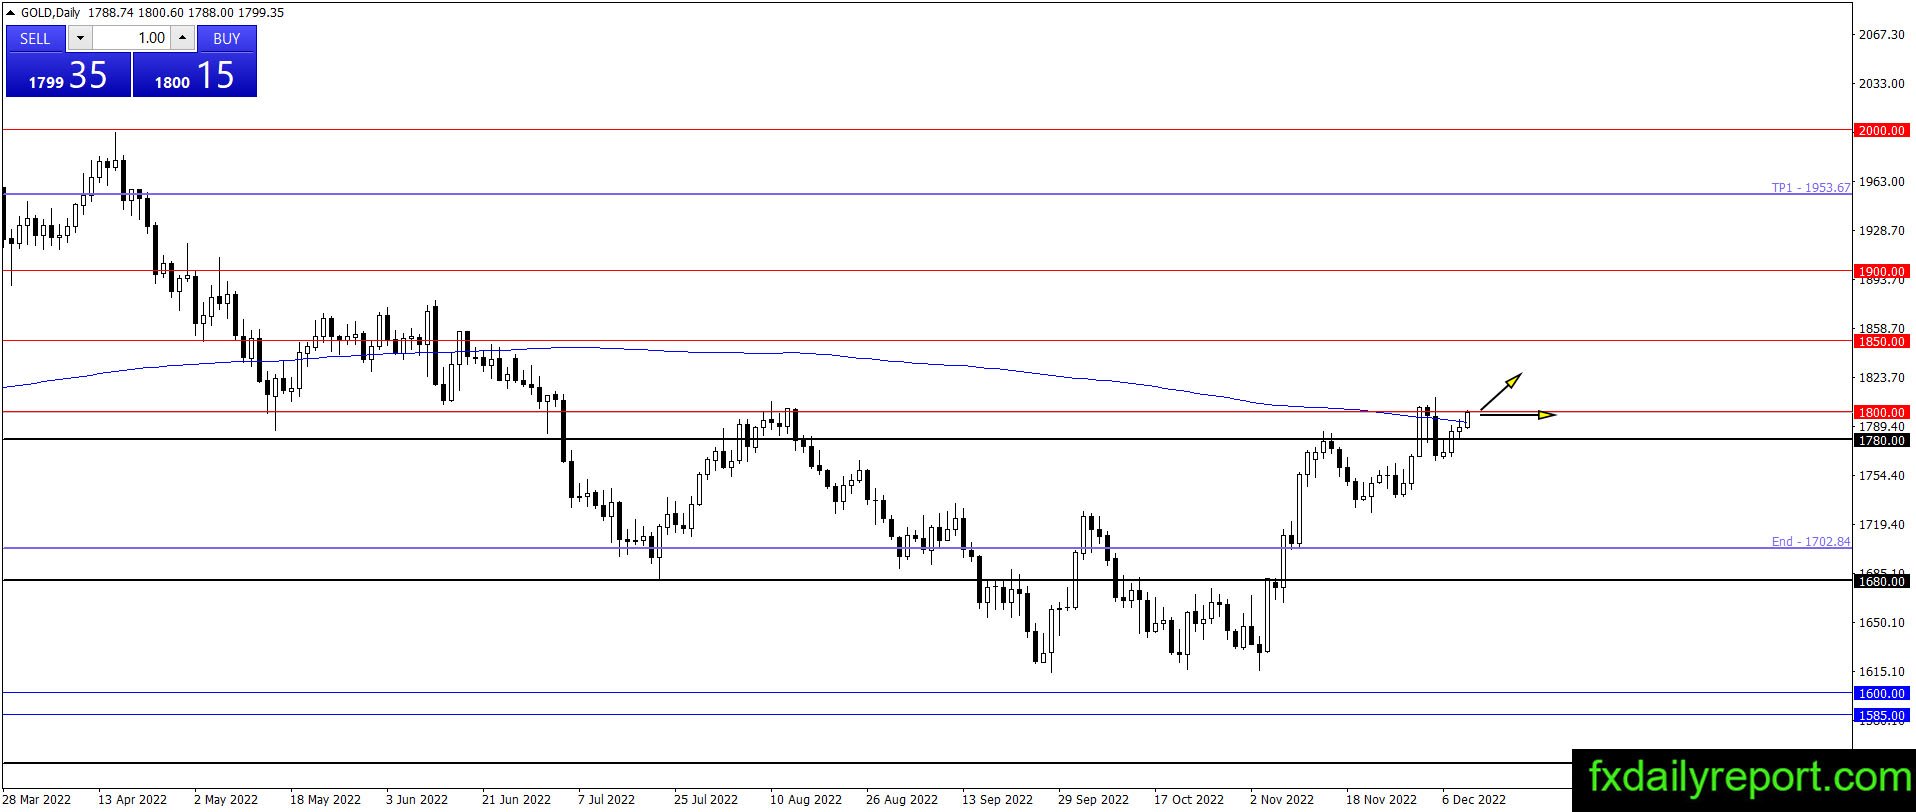Select the 1.00 volume input field
The image size is (1916, 812).
tap(131, 38)
